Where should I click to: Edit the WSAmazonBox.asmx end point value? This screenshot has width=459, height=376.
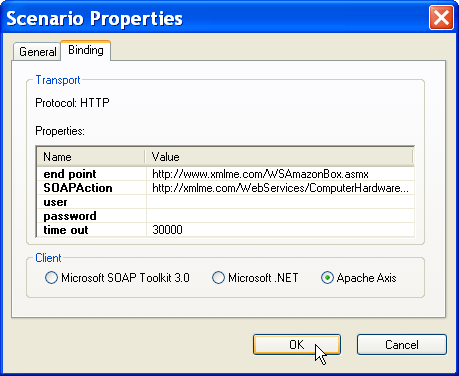click(x=280, y=174)
